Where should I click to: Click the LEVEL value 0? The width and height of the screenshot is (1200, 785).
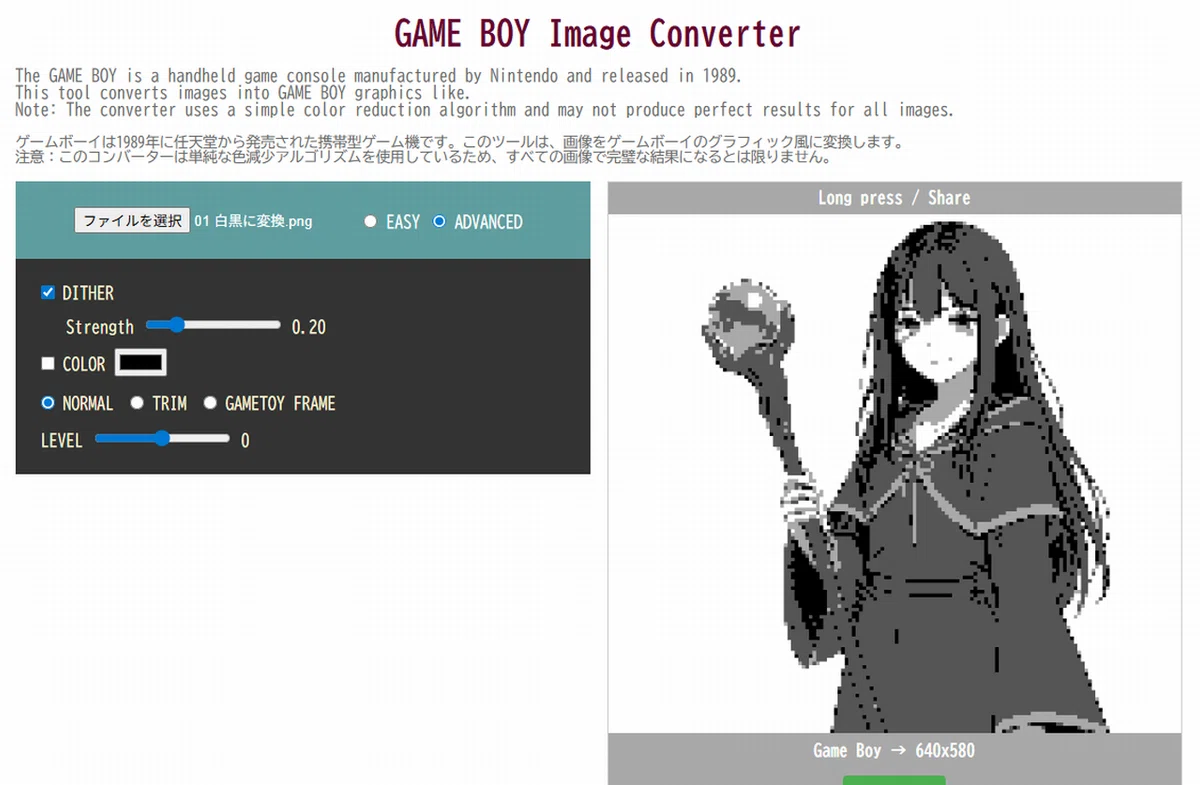tap(245, 440)
